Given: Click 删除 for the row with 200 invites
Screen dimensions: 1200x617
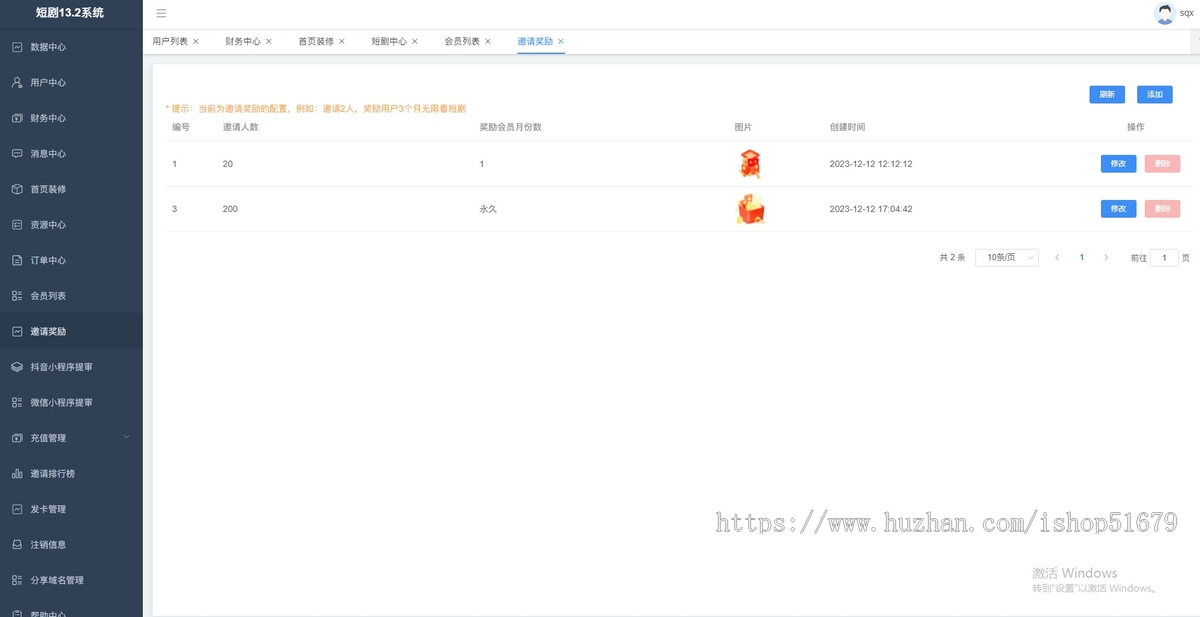Looking at the screenshot, I should click(1162, 209).
